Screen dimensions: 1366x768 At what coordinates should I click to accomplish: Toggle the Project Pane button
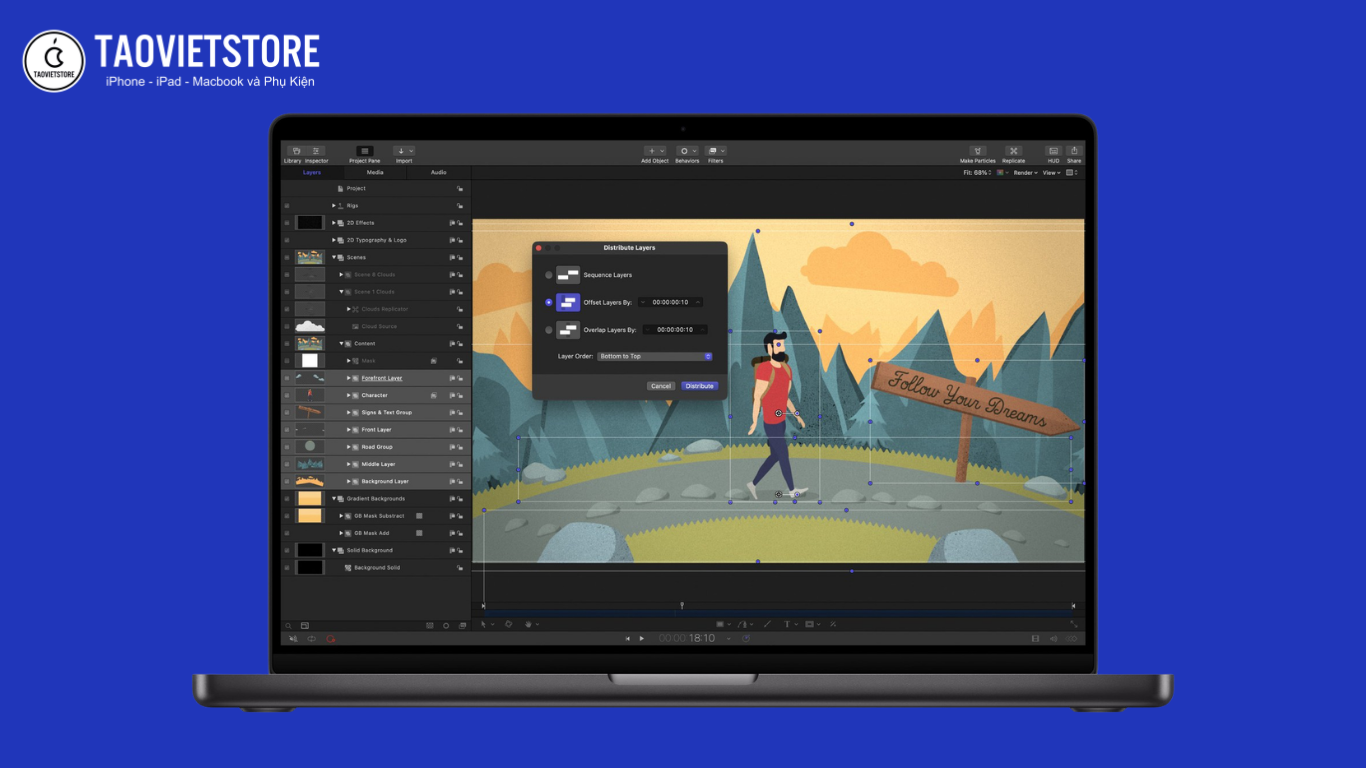pos(365,151)
